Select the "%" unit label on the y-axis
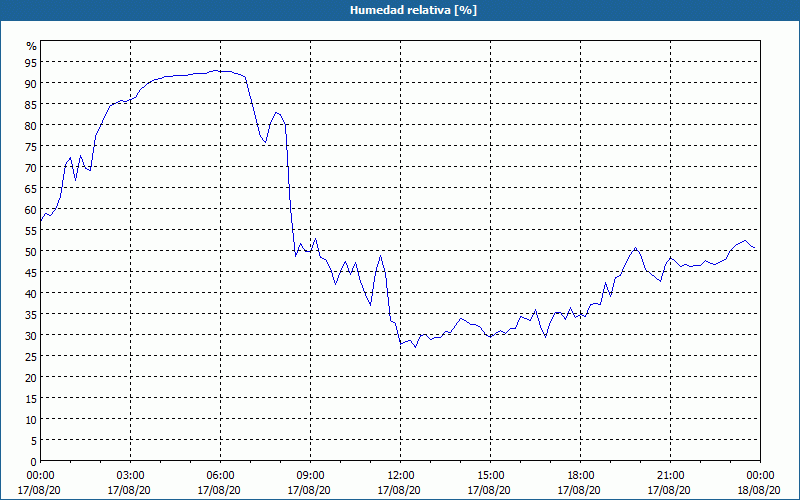Screen dimensions: 800x500 click(x=32, y=46)
